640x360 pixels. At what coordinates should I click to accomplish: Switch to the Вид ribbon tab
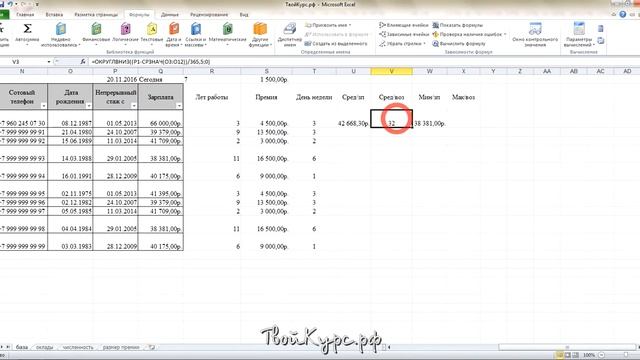coord(244,15)
